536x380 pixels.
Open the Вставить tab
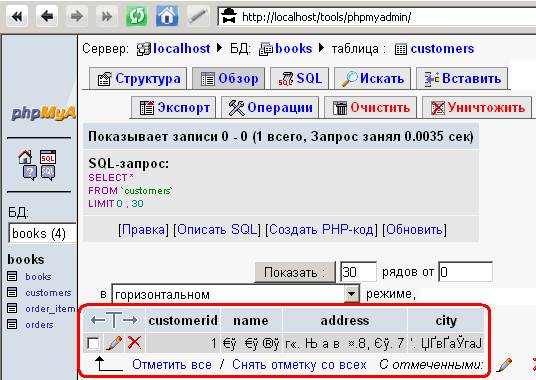(462, 79)
